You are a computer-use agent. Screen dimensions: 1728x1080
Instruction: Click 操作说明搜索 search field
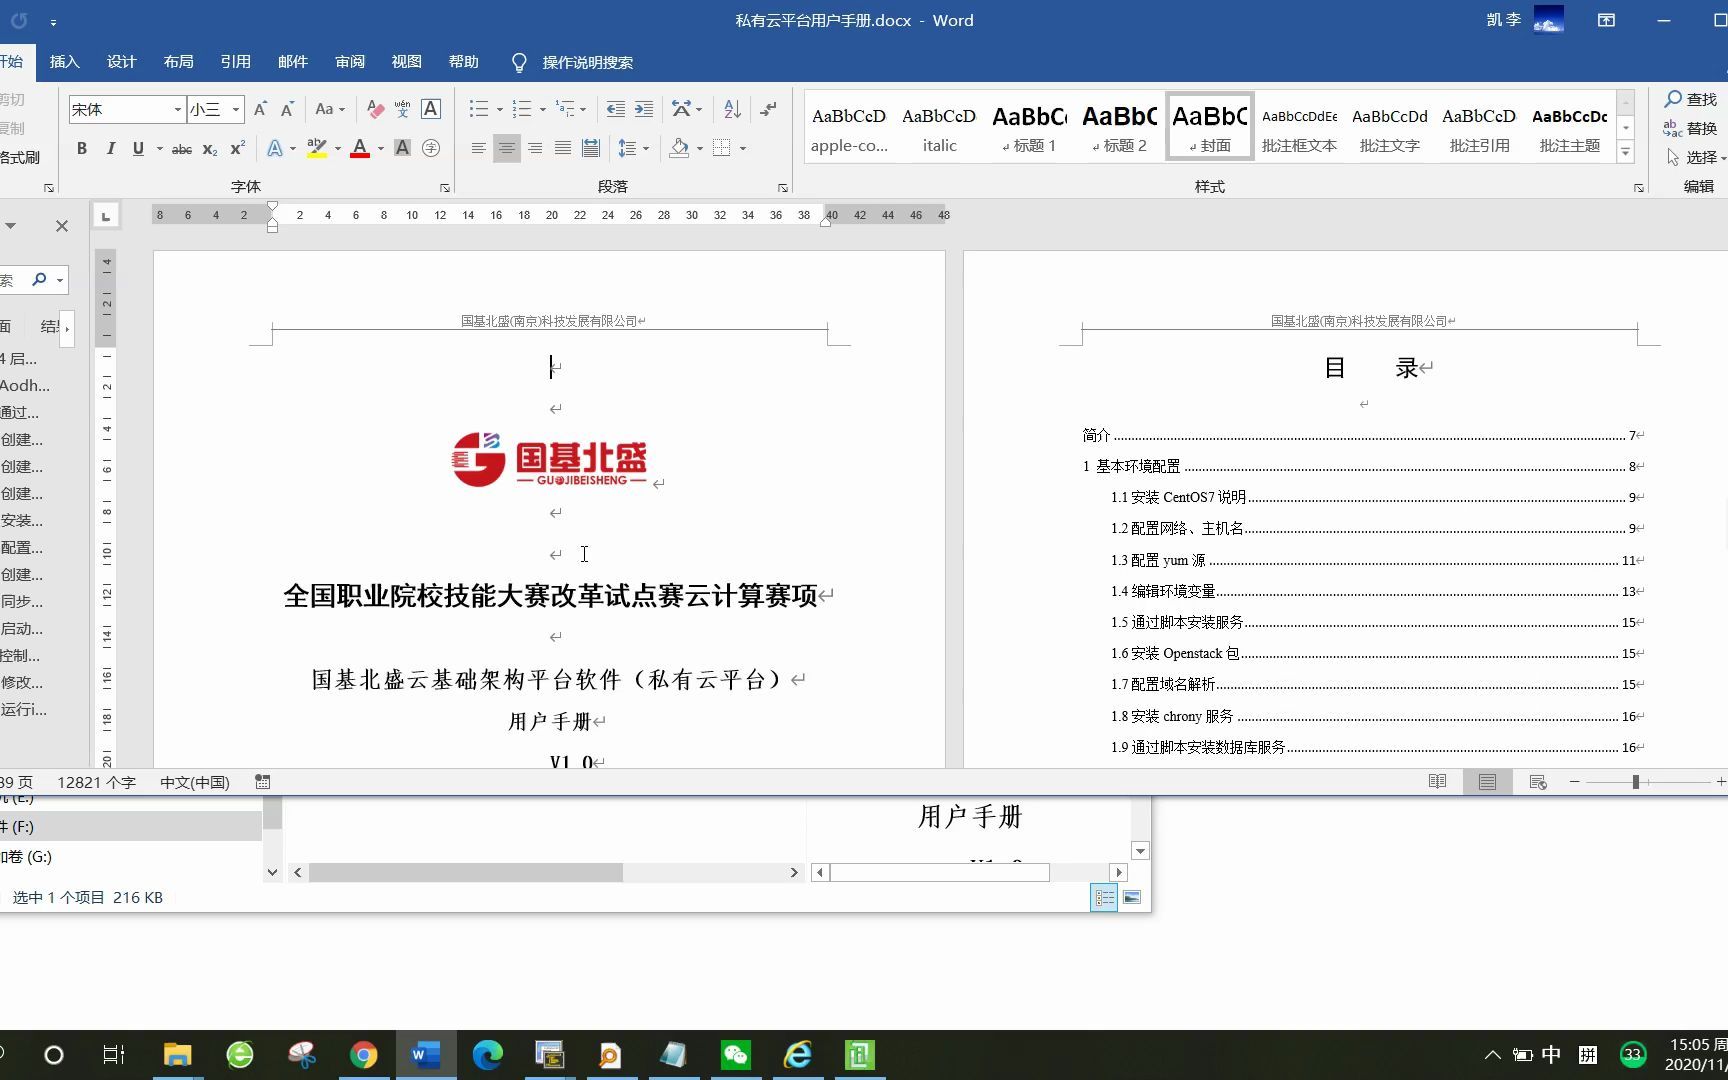[x=587, y=62]
